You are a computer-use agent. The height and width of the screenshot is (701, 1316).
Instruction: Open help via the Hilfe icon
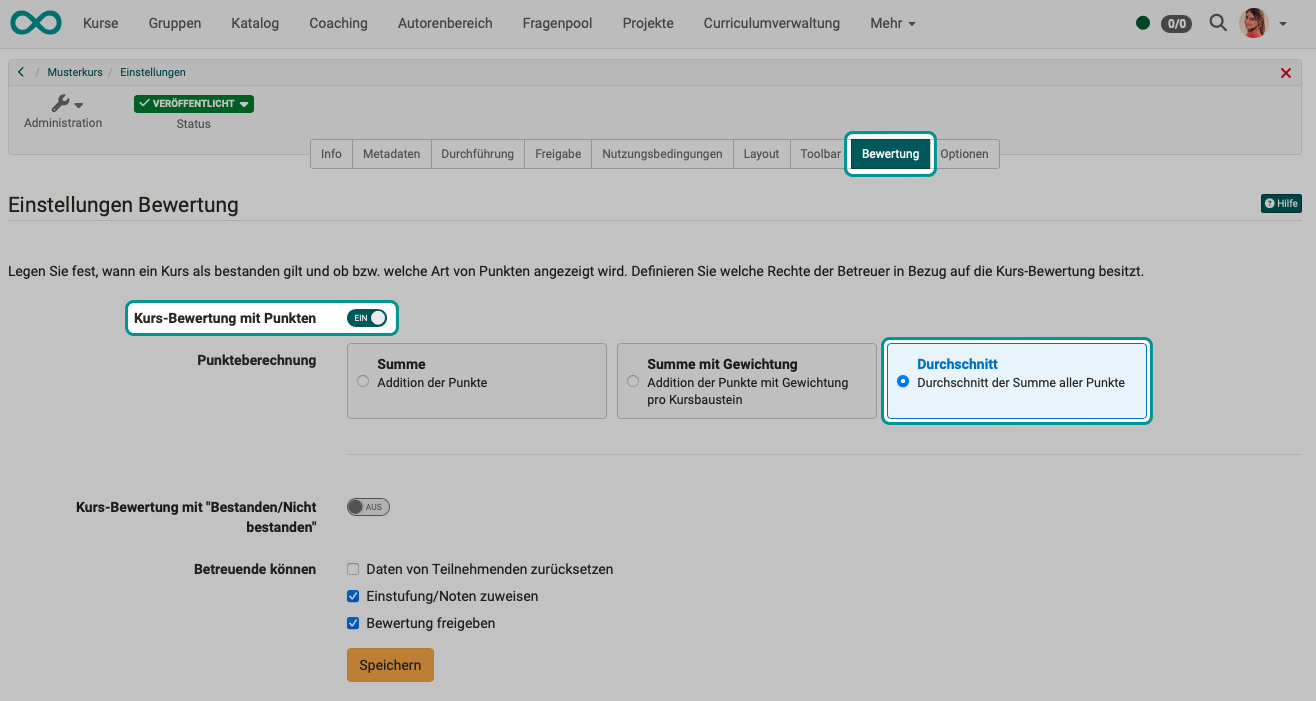click(x=1281, y=203)
